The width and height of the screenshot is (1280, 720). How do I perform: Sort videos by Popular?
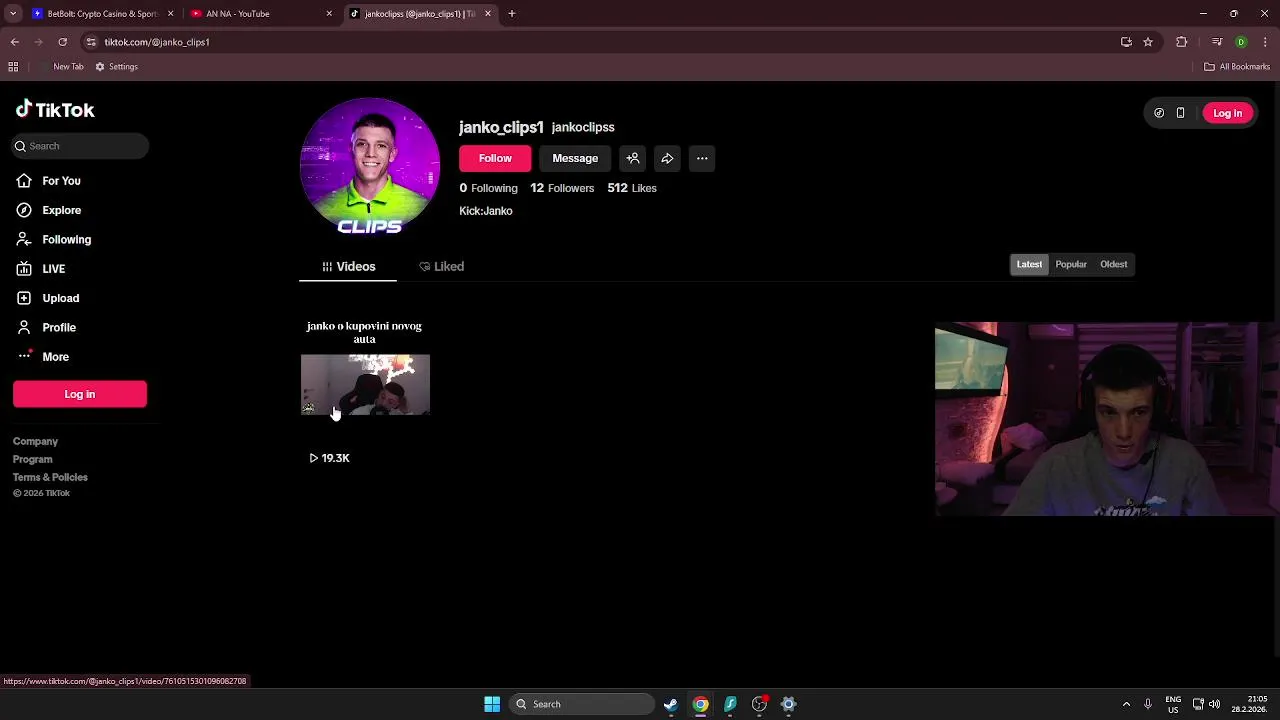1071,264
